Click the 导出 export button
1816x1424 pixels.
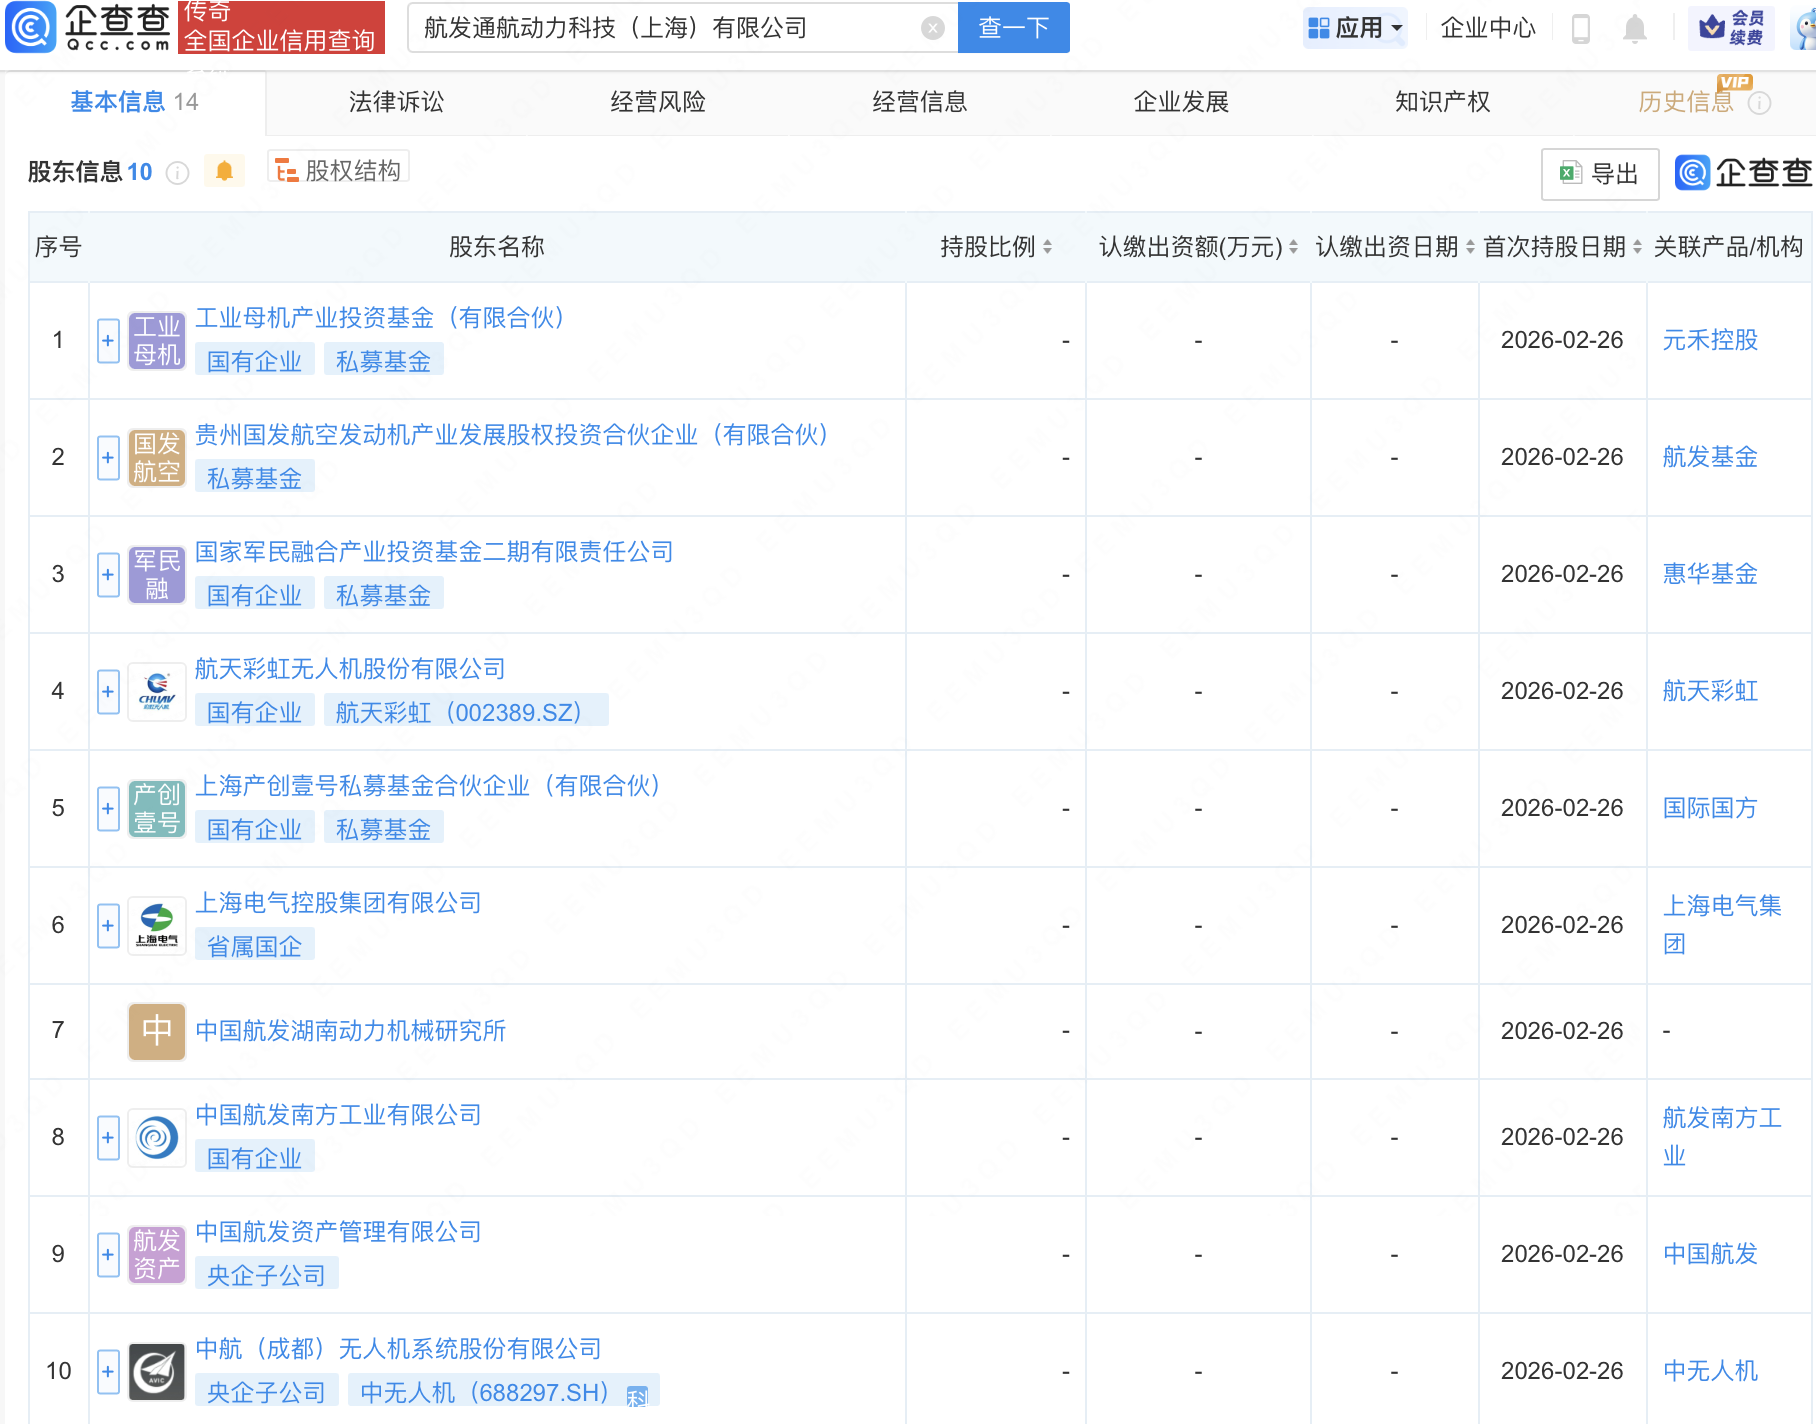[x=1599, y=174]
